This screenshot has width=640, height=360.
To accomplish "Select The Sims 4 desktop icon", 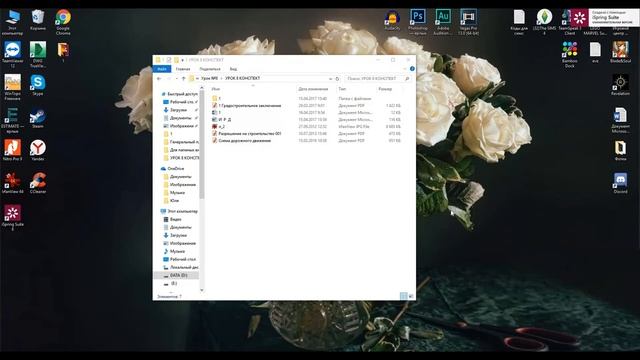I will pyautogui.click(x=544, y=22).
